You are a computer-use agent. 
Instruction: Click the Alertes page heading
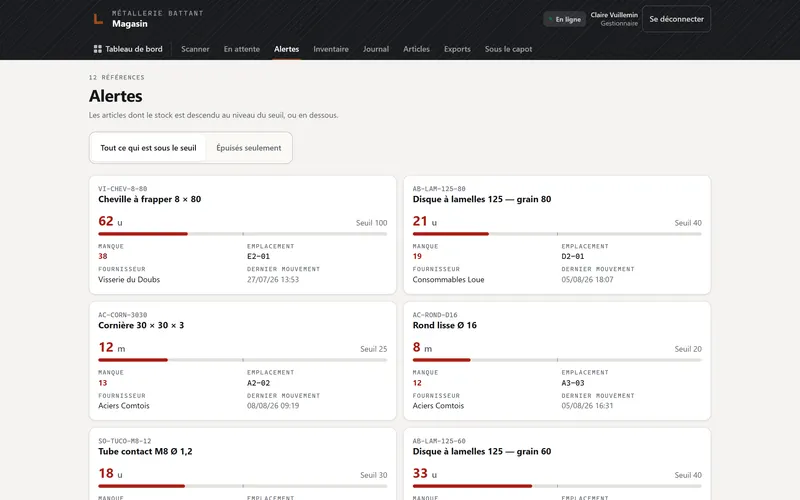tap(115, 96)
